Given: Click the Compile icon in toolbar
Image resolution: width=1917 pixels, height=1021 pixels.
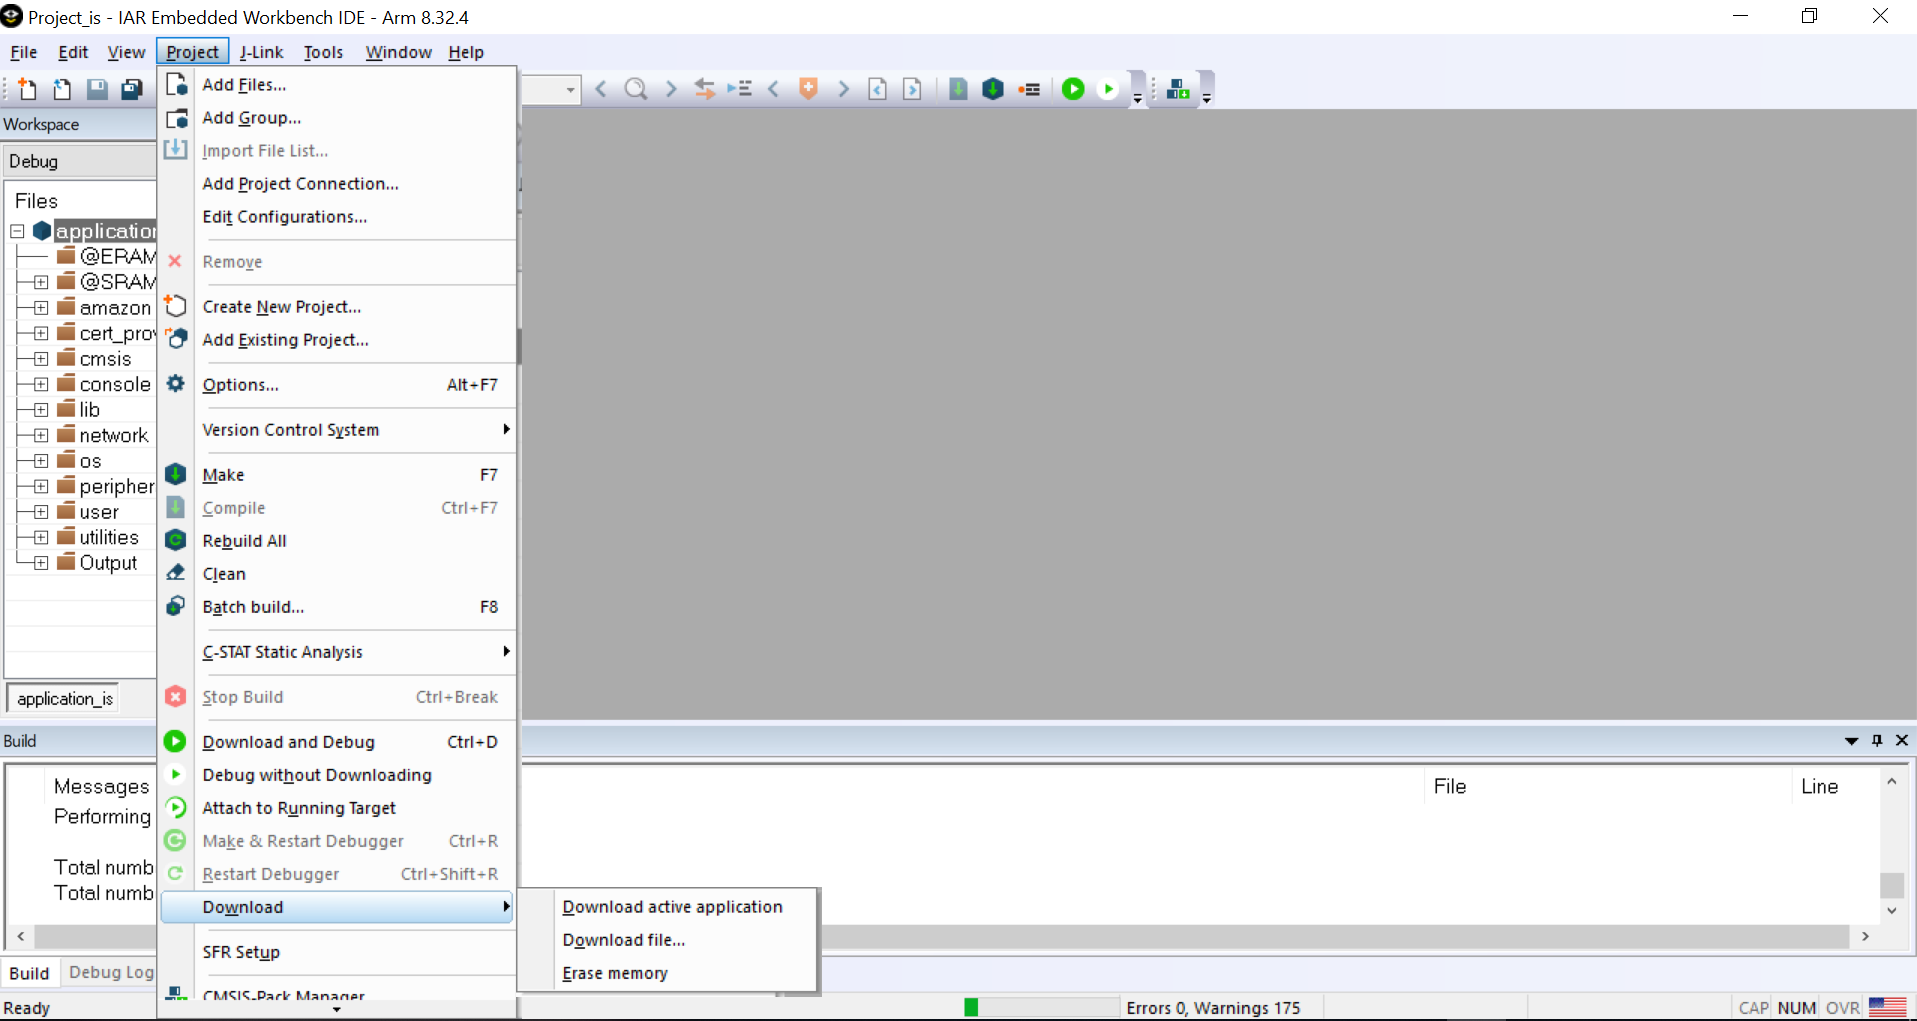Looking at the screenshot, I should coord(958,89).
